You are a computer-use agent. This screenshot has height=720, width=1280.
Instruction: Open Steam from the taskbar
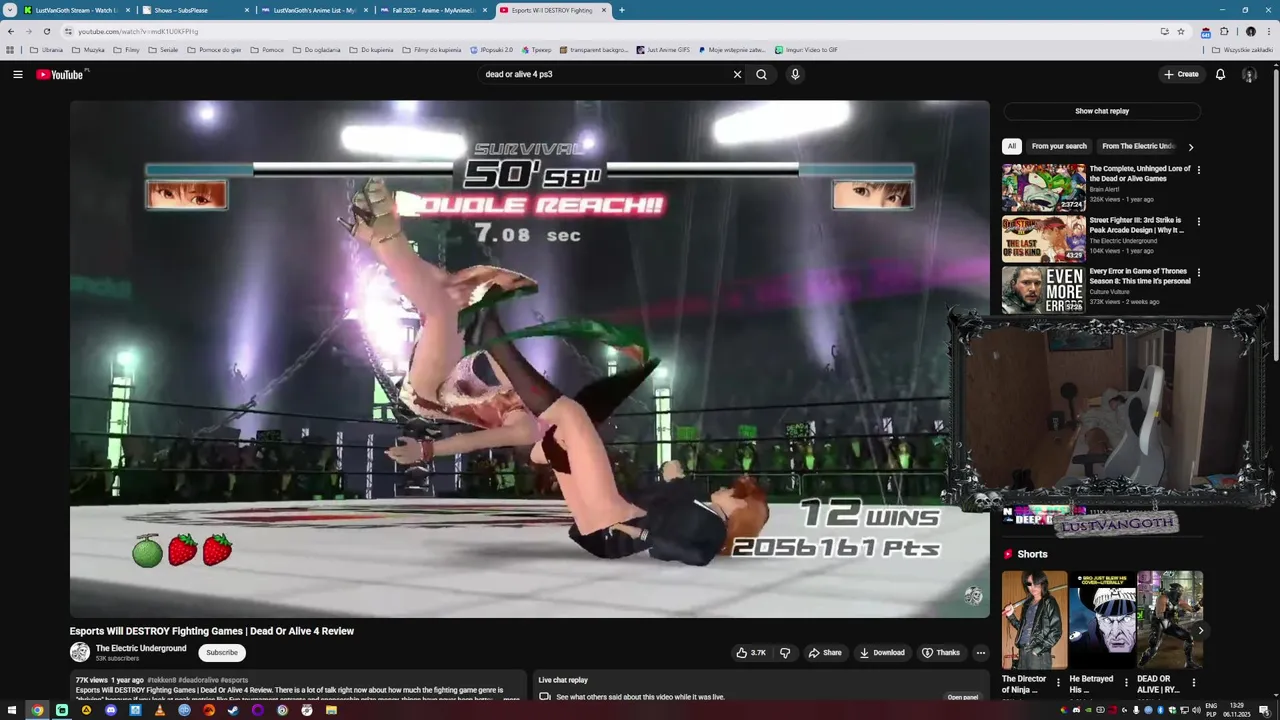click(233, 710)
